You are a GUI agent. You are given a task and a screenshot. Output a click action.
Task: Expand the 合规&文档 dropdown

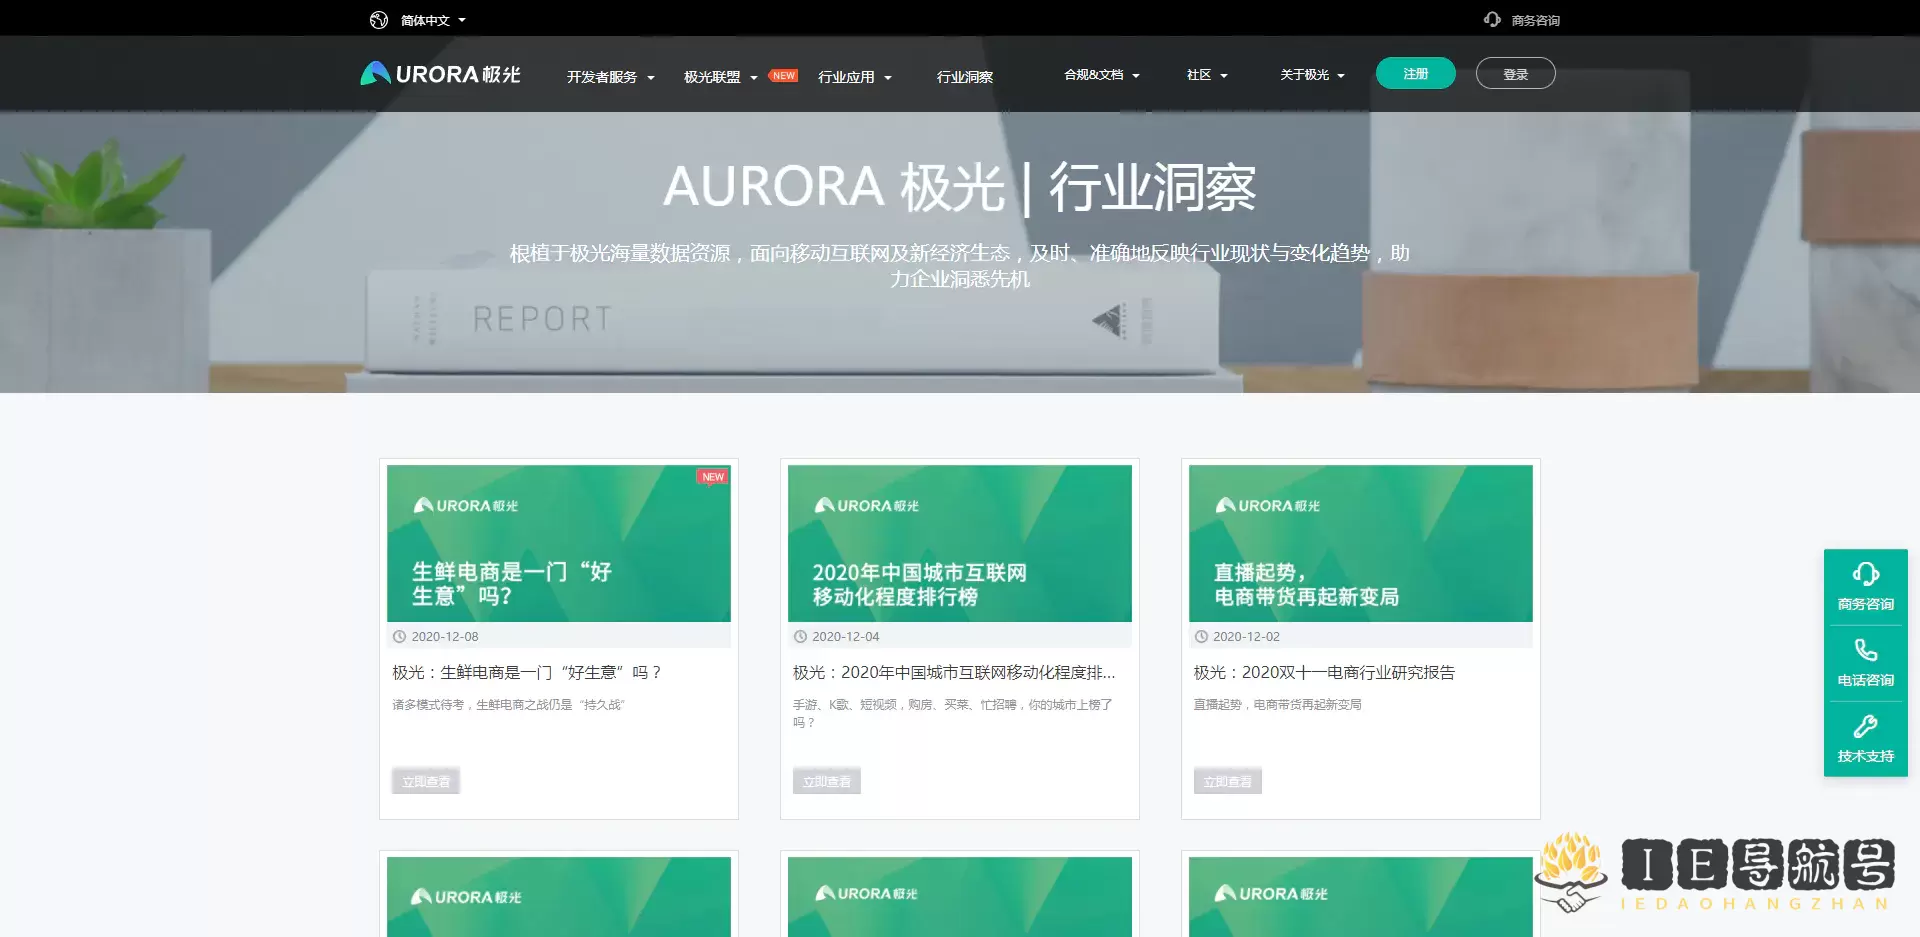click(x=1101, y=75)
